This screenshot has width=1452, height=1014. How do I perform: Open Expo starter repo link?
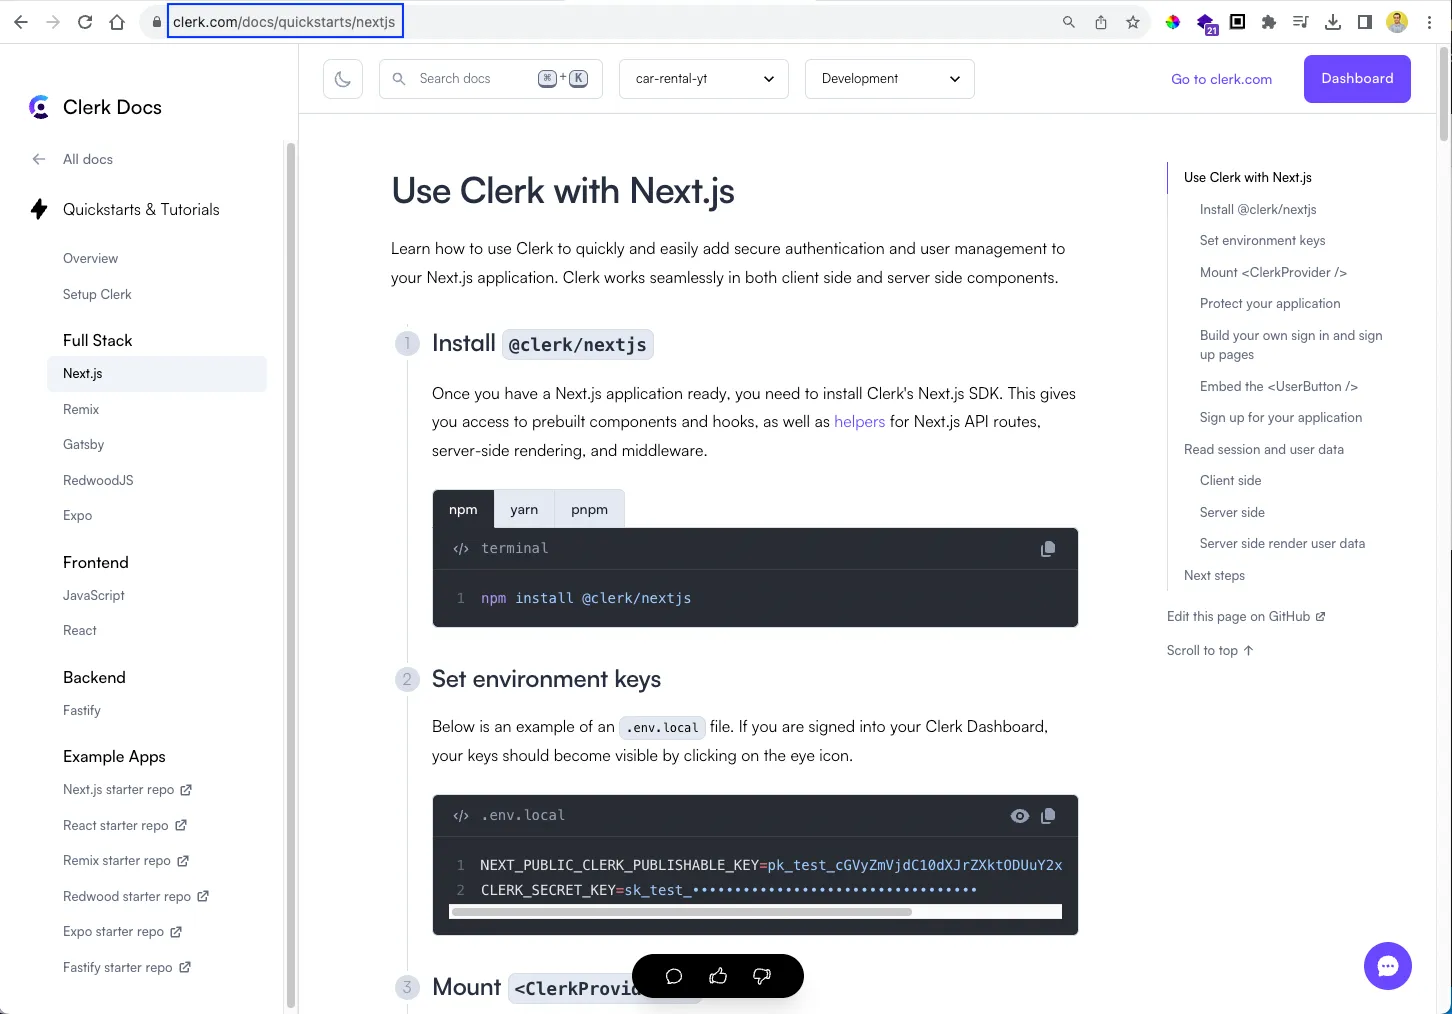[122, 931]
